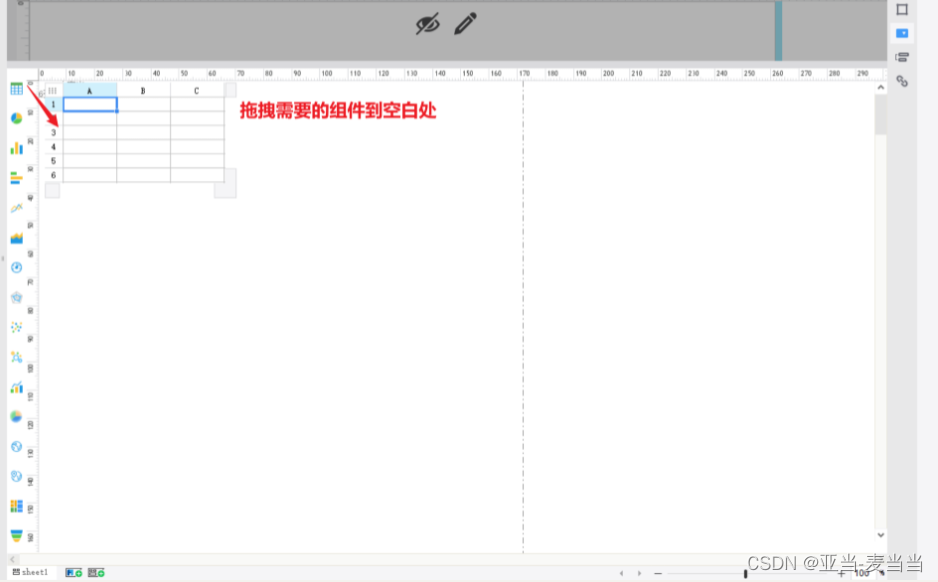Viewport: 938px width, 582px height.
Task: Click the vertical scrollbar down arrow
Action: pyautogui.click(x=881, y=535)
